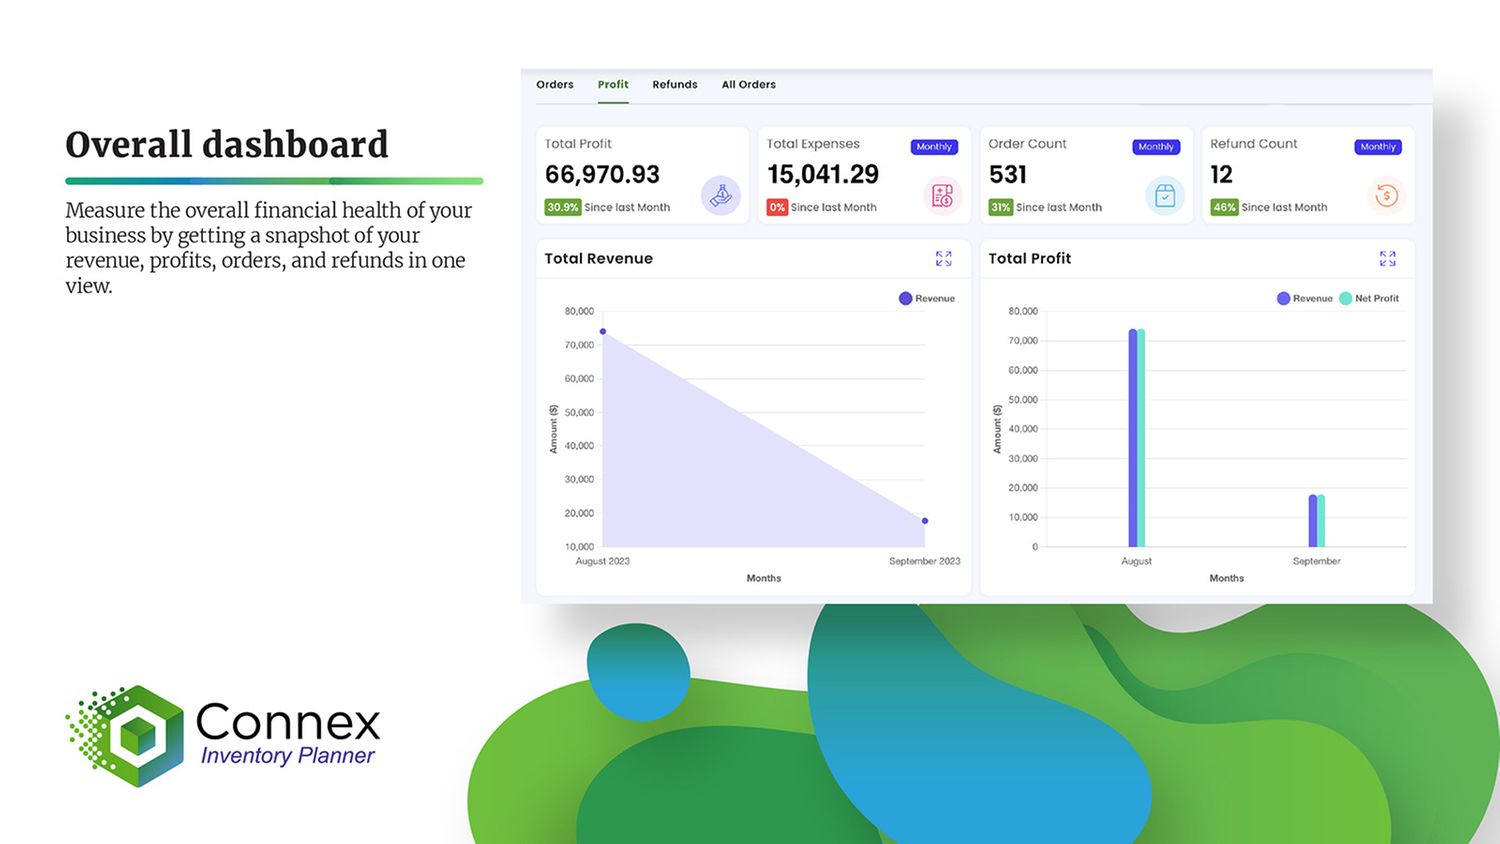Click the 31% green badge under Order Count
The image size is (1500, 844).
(x=1000, y=207)
